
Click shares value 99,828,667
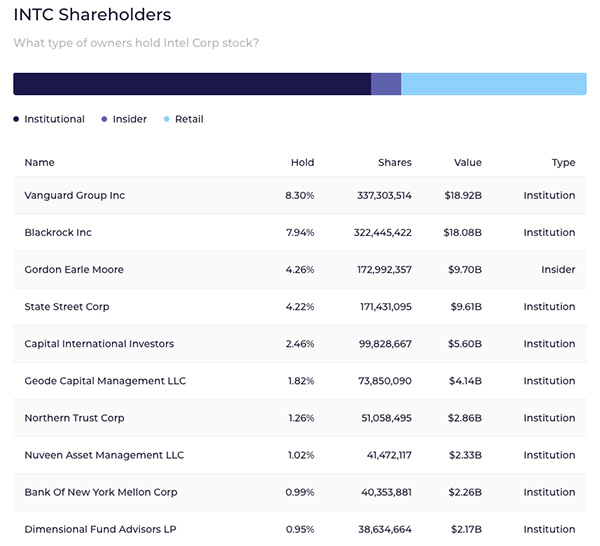(385, 344)
